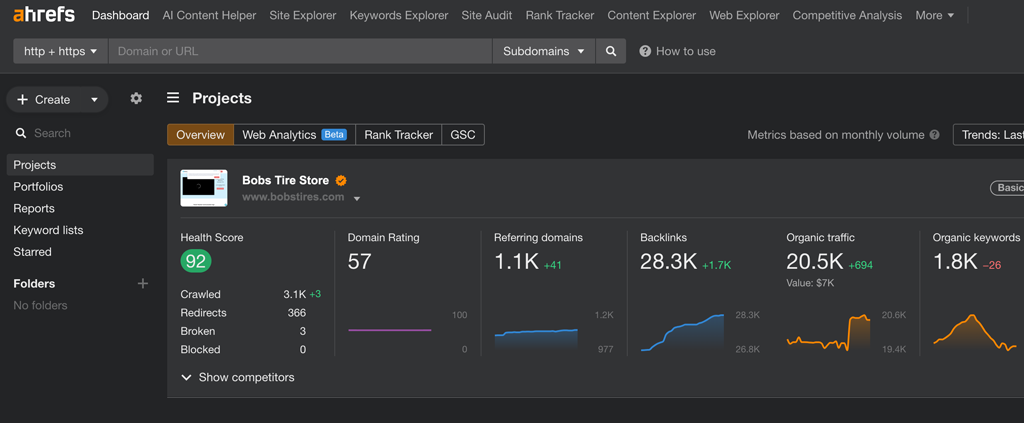This screenshot has width=1024, height=423.
Task: Expand the Show competitors section
Action: pyautogui.click(x=238, y=377)
